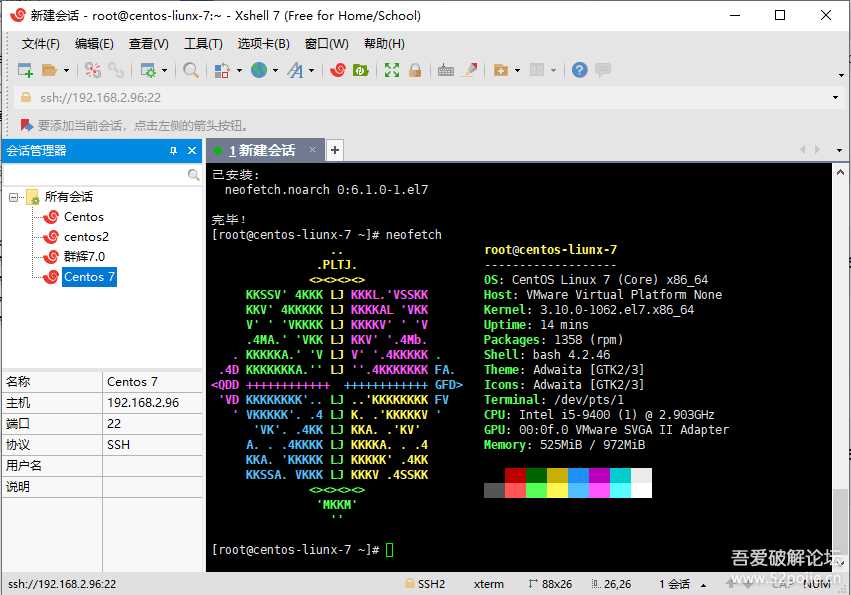Click the 192.168.2.96 host value cell
Screen dimensions: 851x595
pos(152,403)
